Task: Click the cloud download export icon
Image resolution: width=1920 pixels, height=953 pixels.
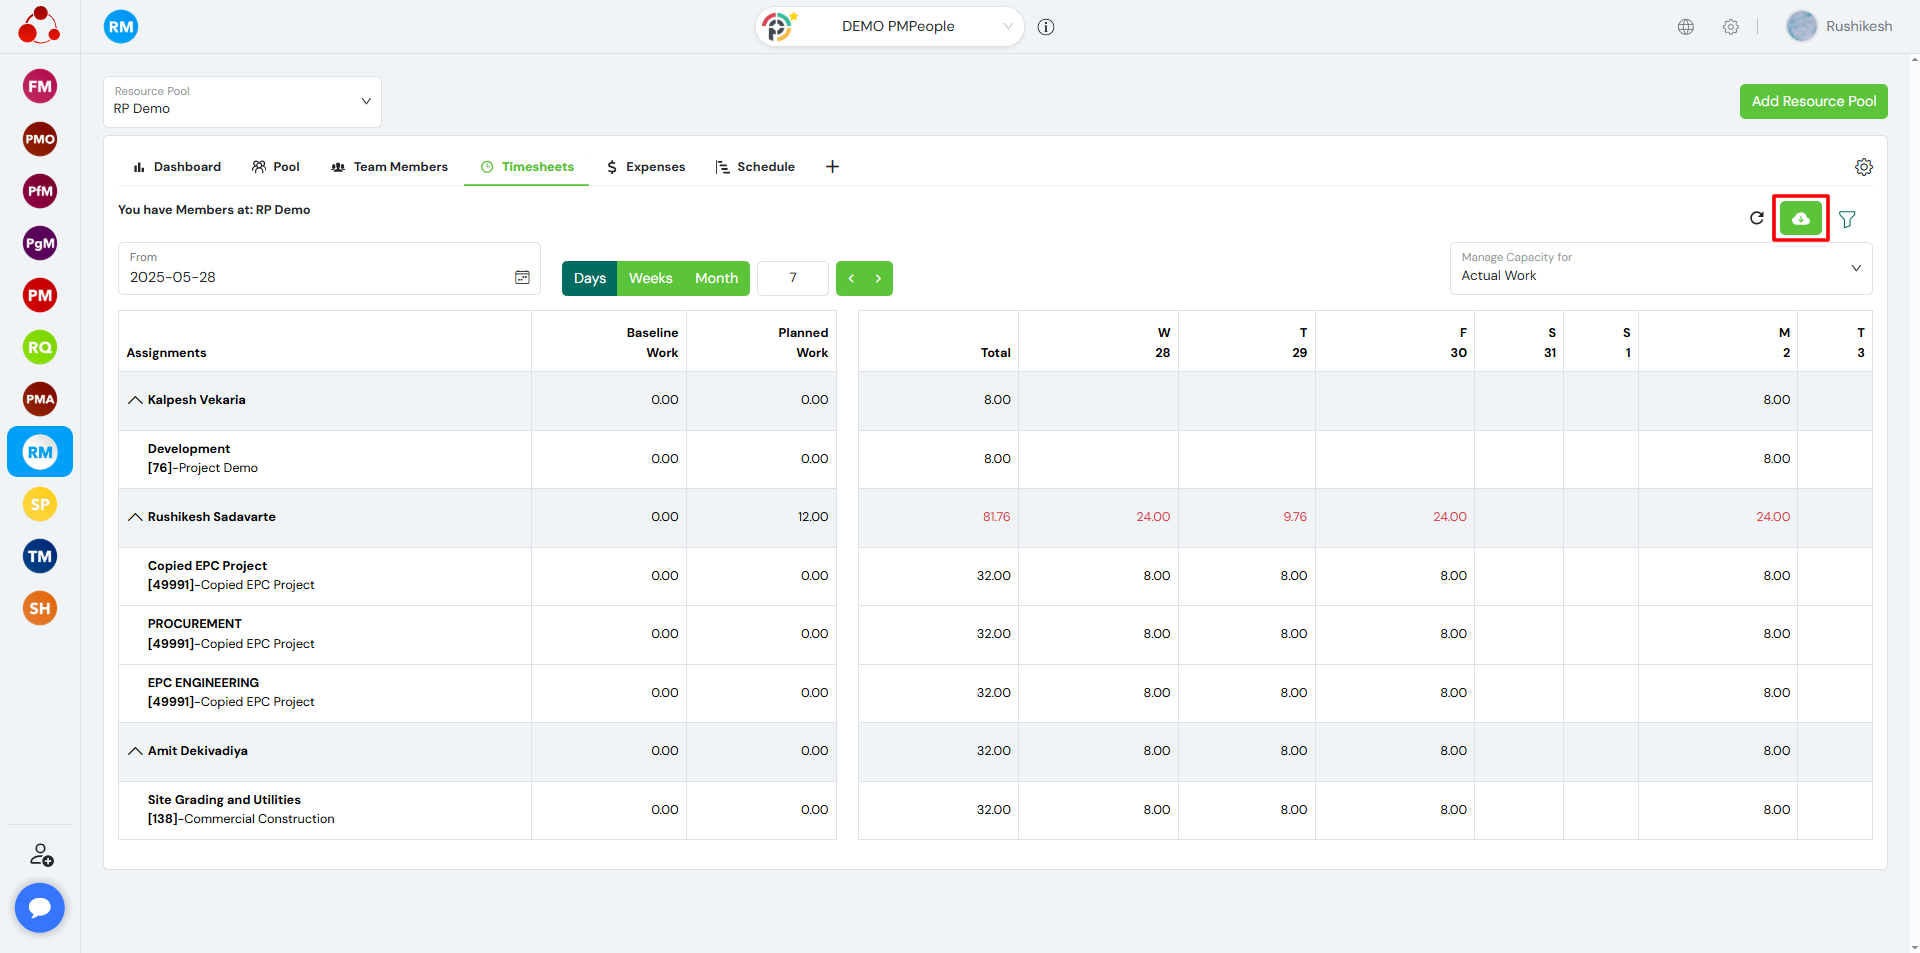Action: click(1800, 218)
